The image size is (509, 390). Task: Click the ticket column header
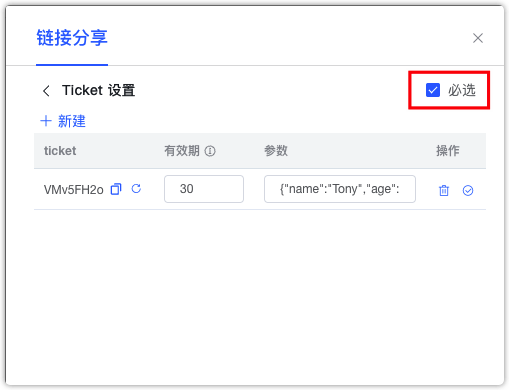coord(60,151)
